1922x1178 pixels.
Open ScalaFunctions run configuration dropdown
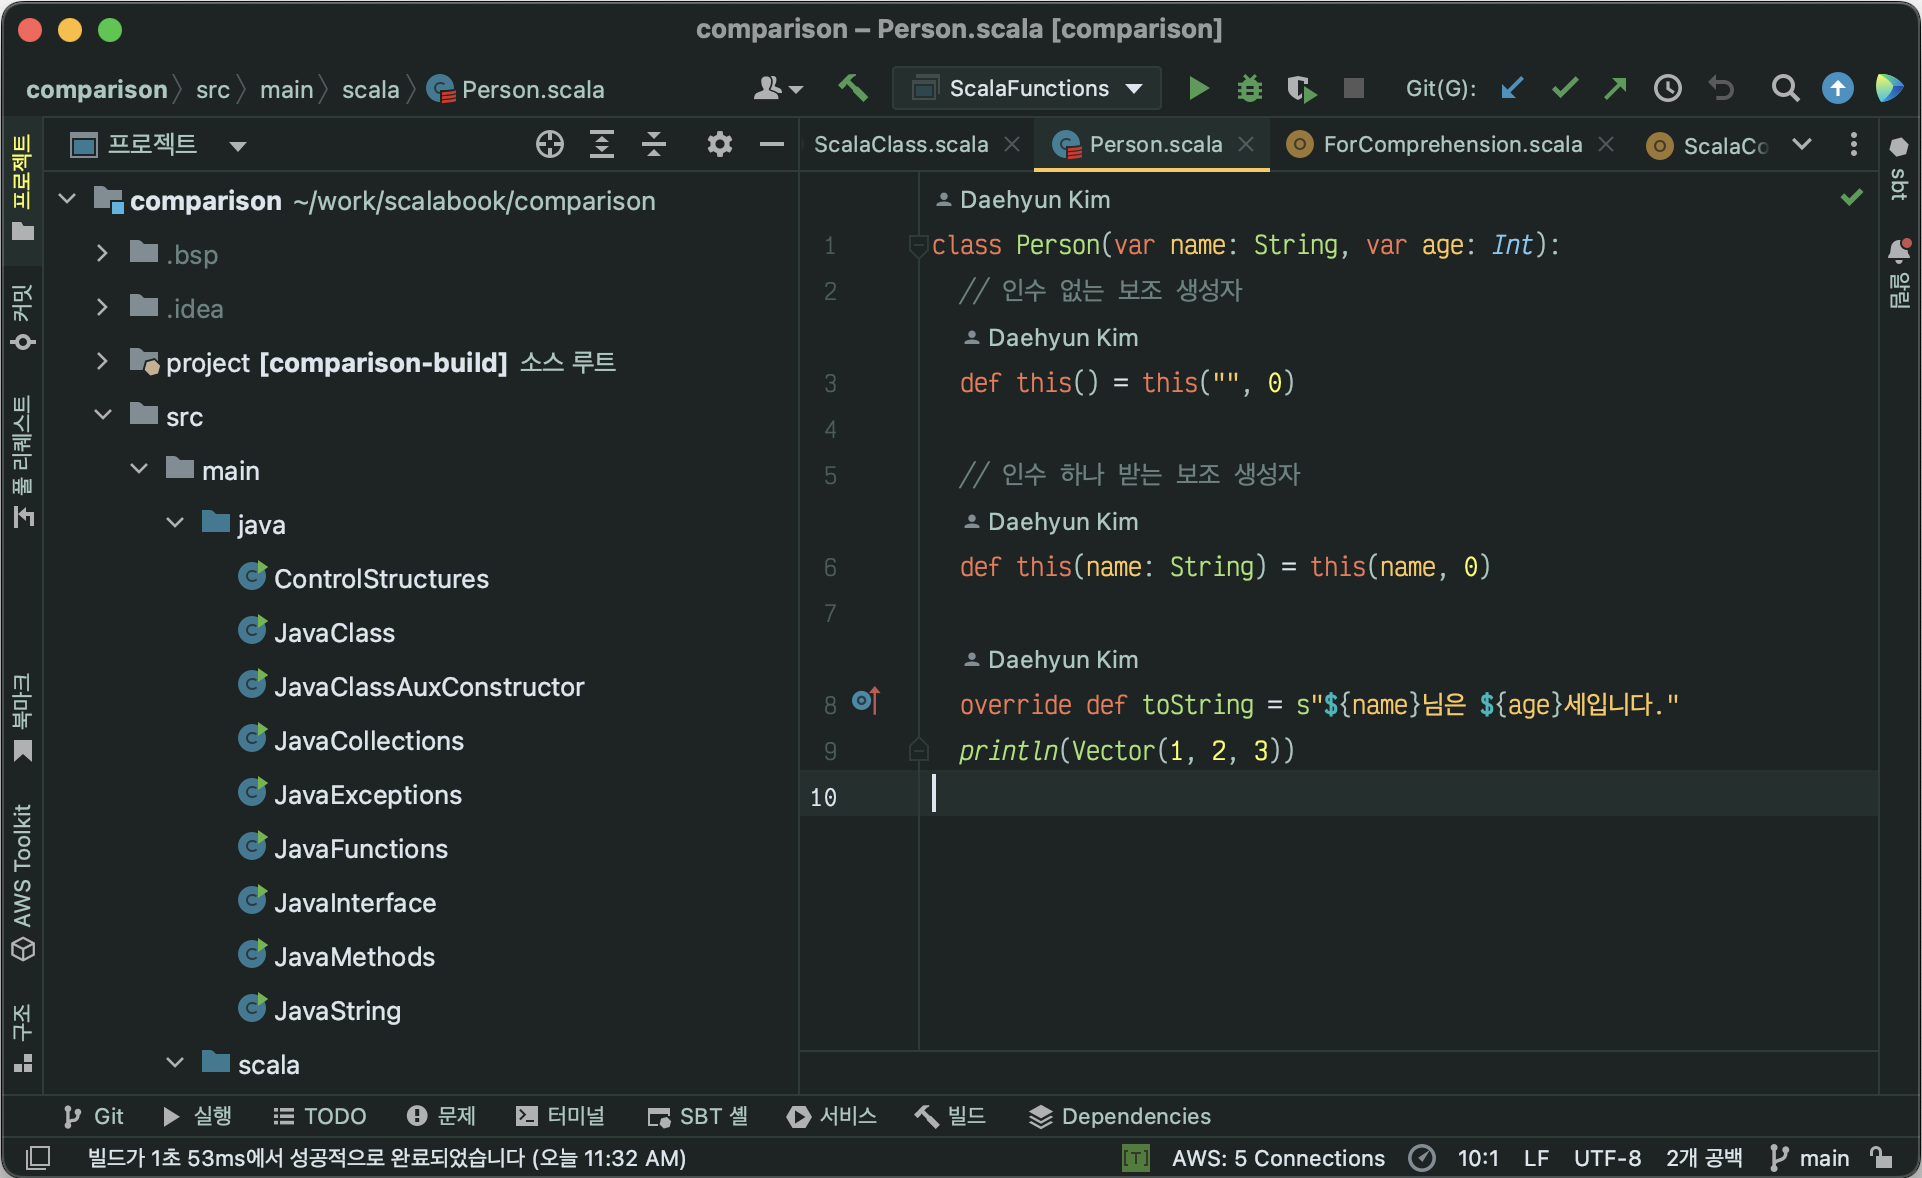point(1027,89)
